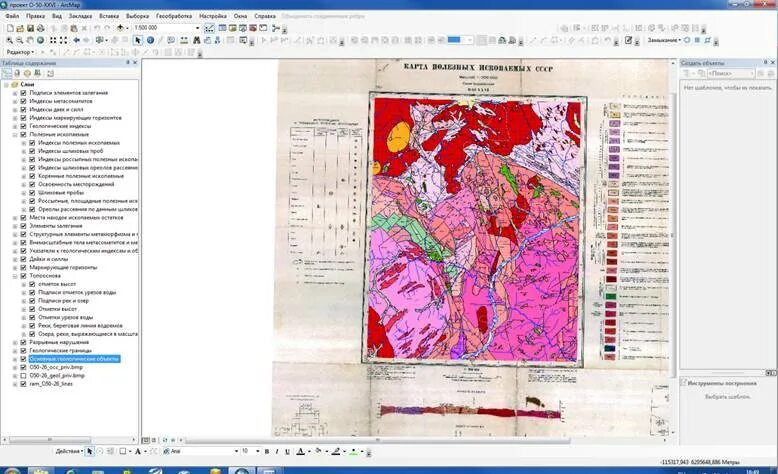Select the Zoom Out tool
This screenshot has width=778, height=474.
(19, 40)
